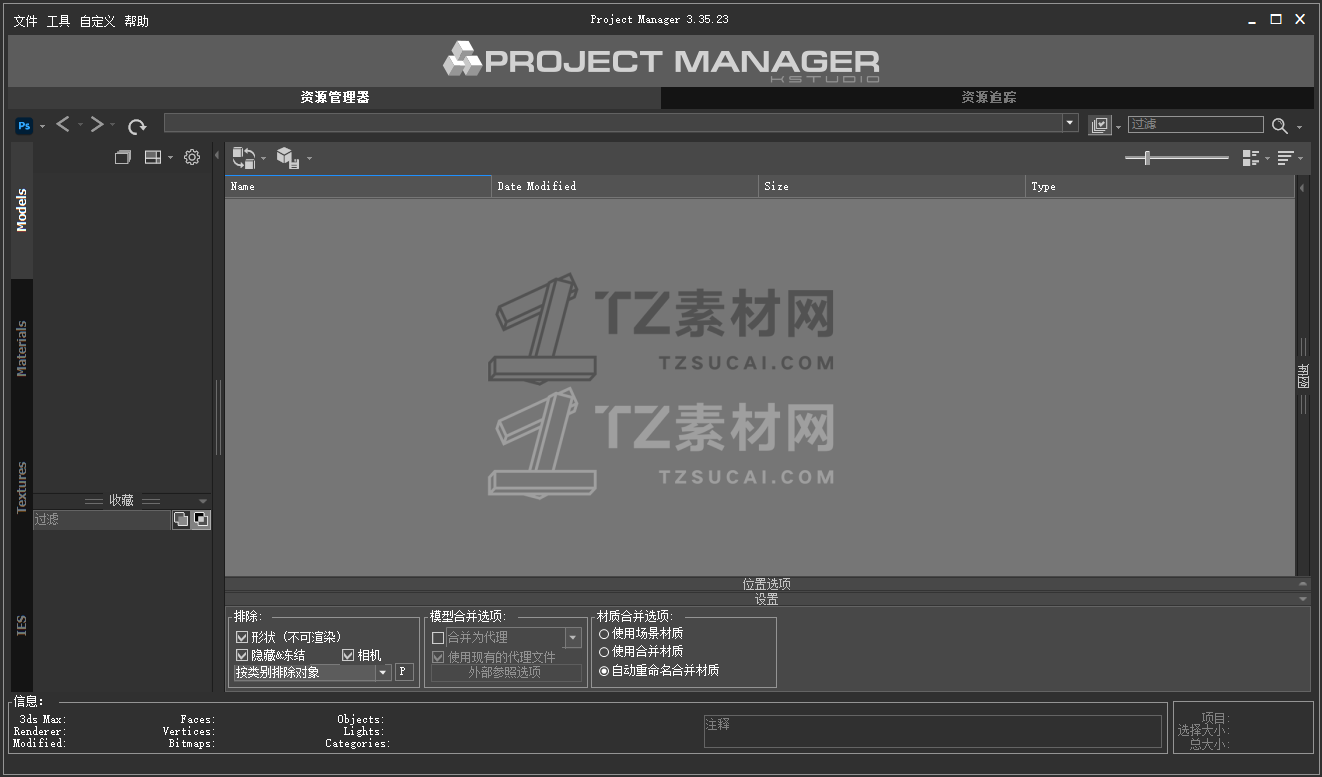
Task: Expand the 位置选项 section
Action: (766, 584)
